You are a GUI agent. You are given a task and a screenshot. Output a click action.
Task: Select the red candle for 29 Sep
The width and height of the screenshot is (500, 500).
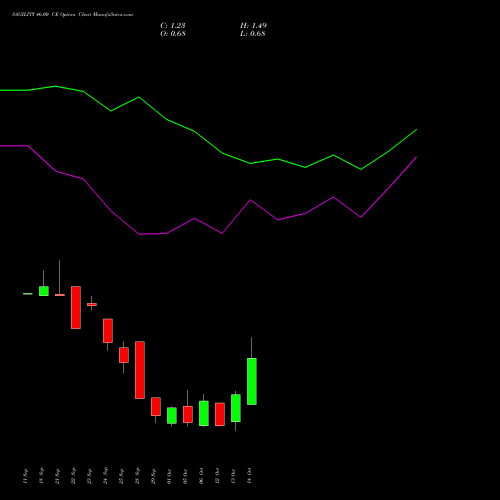pos(156,406)
